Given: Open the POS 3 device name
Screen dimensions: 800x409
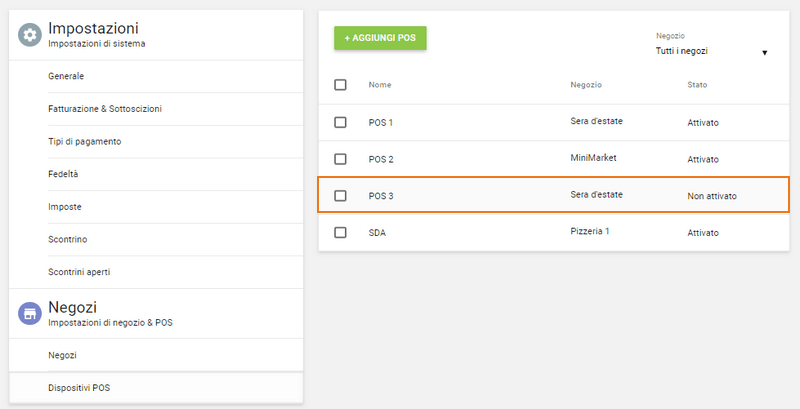Looking at the screenshot, I should tap(381, 196).
